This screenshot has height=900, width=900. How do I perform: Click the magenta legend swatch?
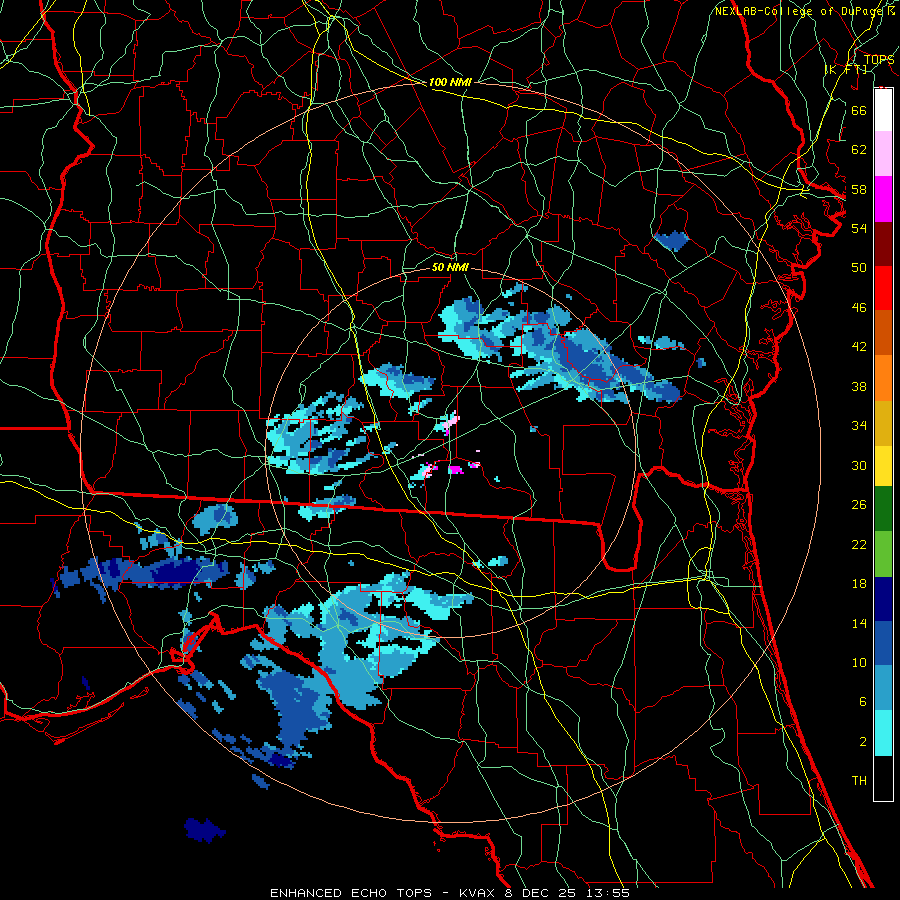883,199
